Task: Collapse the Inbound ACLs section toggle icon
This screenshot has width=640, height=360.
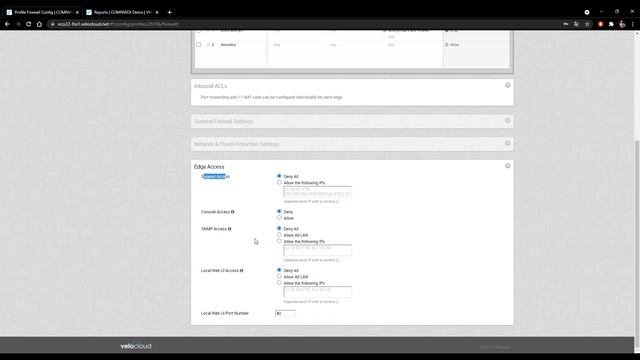Action: 507,85
